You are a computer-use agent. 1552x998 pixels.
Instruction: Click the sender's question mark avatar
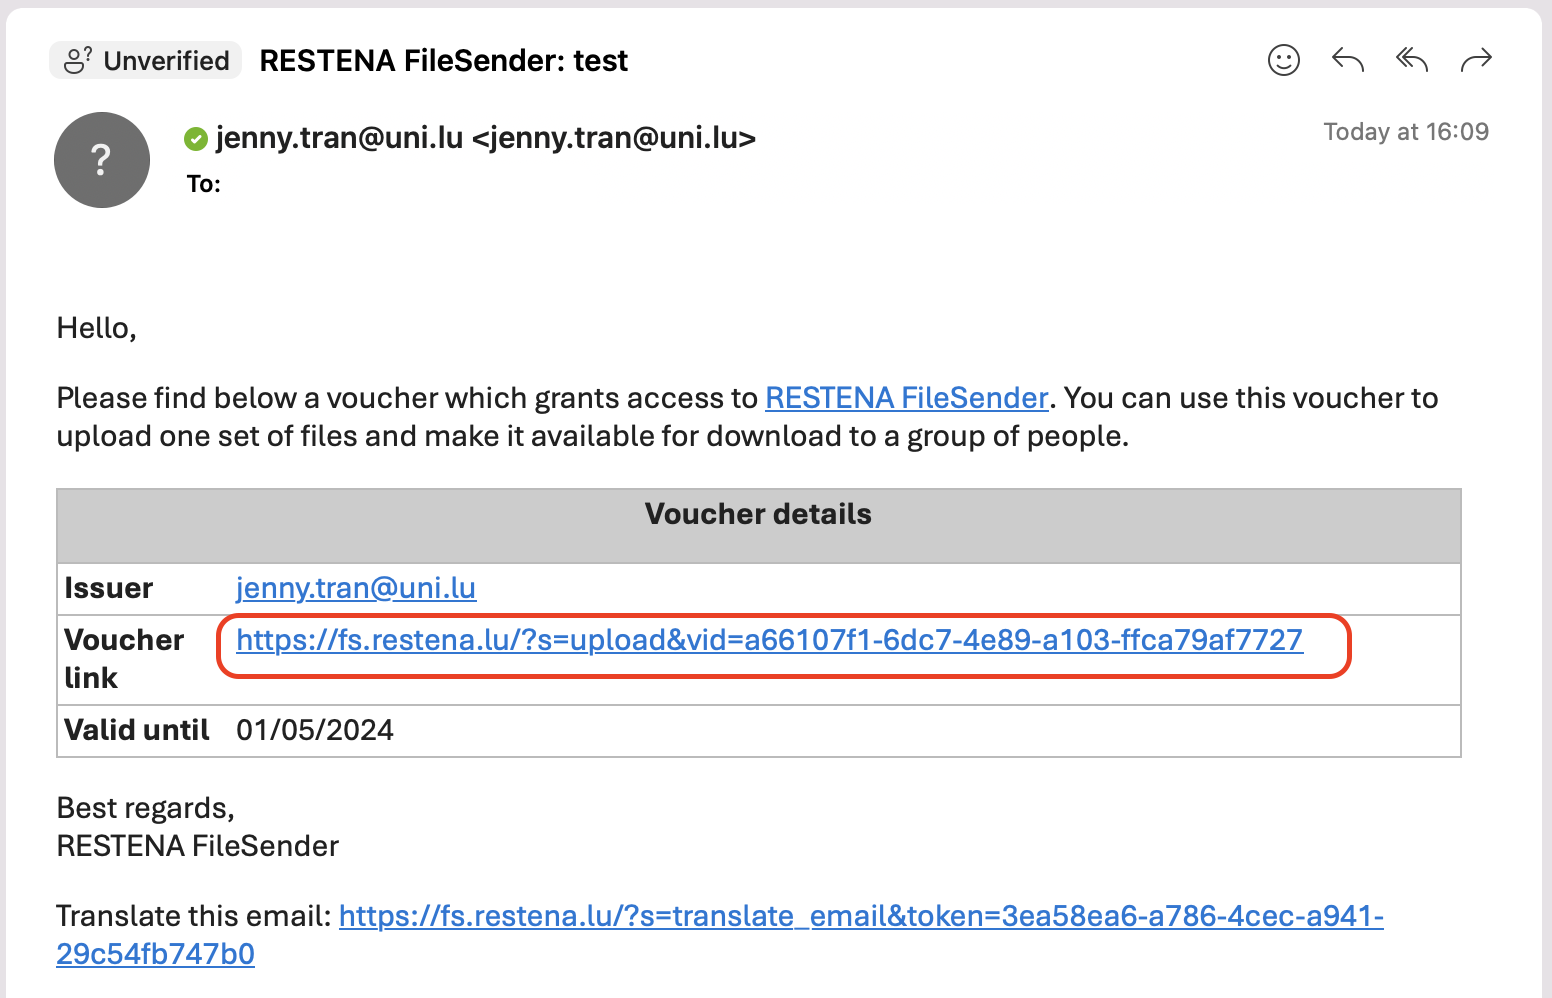(x=102, y=160)
